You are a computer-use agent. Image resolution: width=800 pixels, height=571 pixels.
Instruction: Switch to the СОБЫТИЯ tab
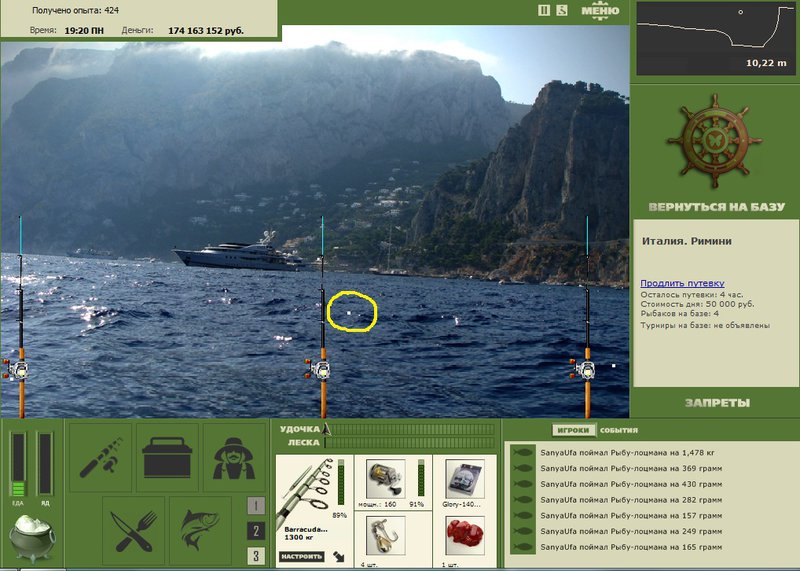(x=619, y=430)
